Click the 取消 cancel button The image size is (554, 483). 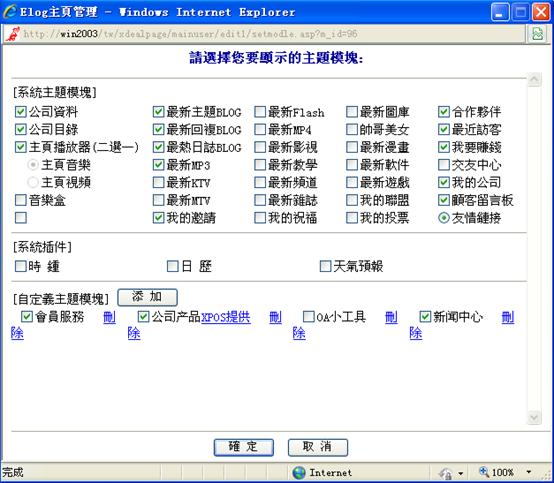pyautogui.click(x=318, y=447)
